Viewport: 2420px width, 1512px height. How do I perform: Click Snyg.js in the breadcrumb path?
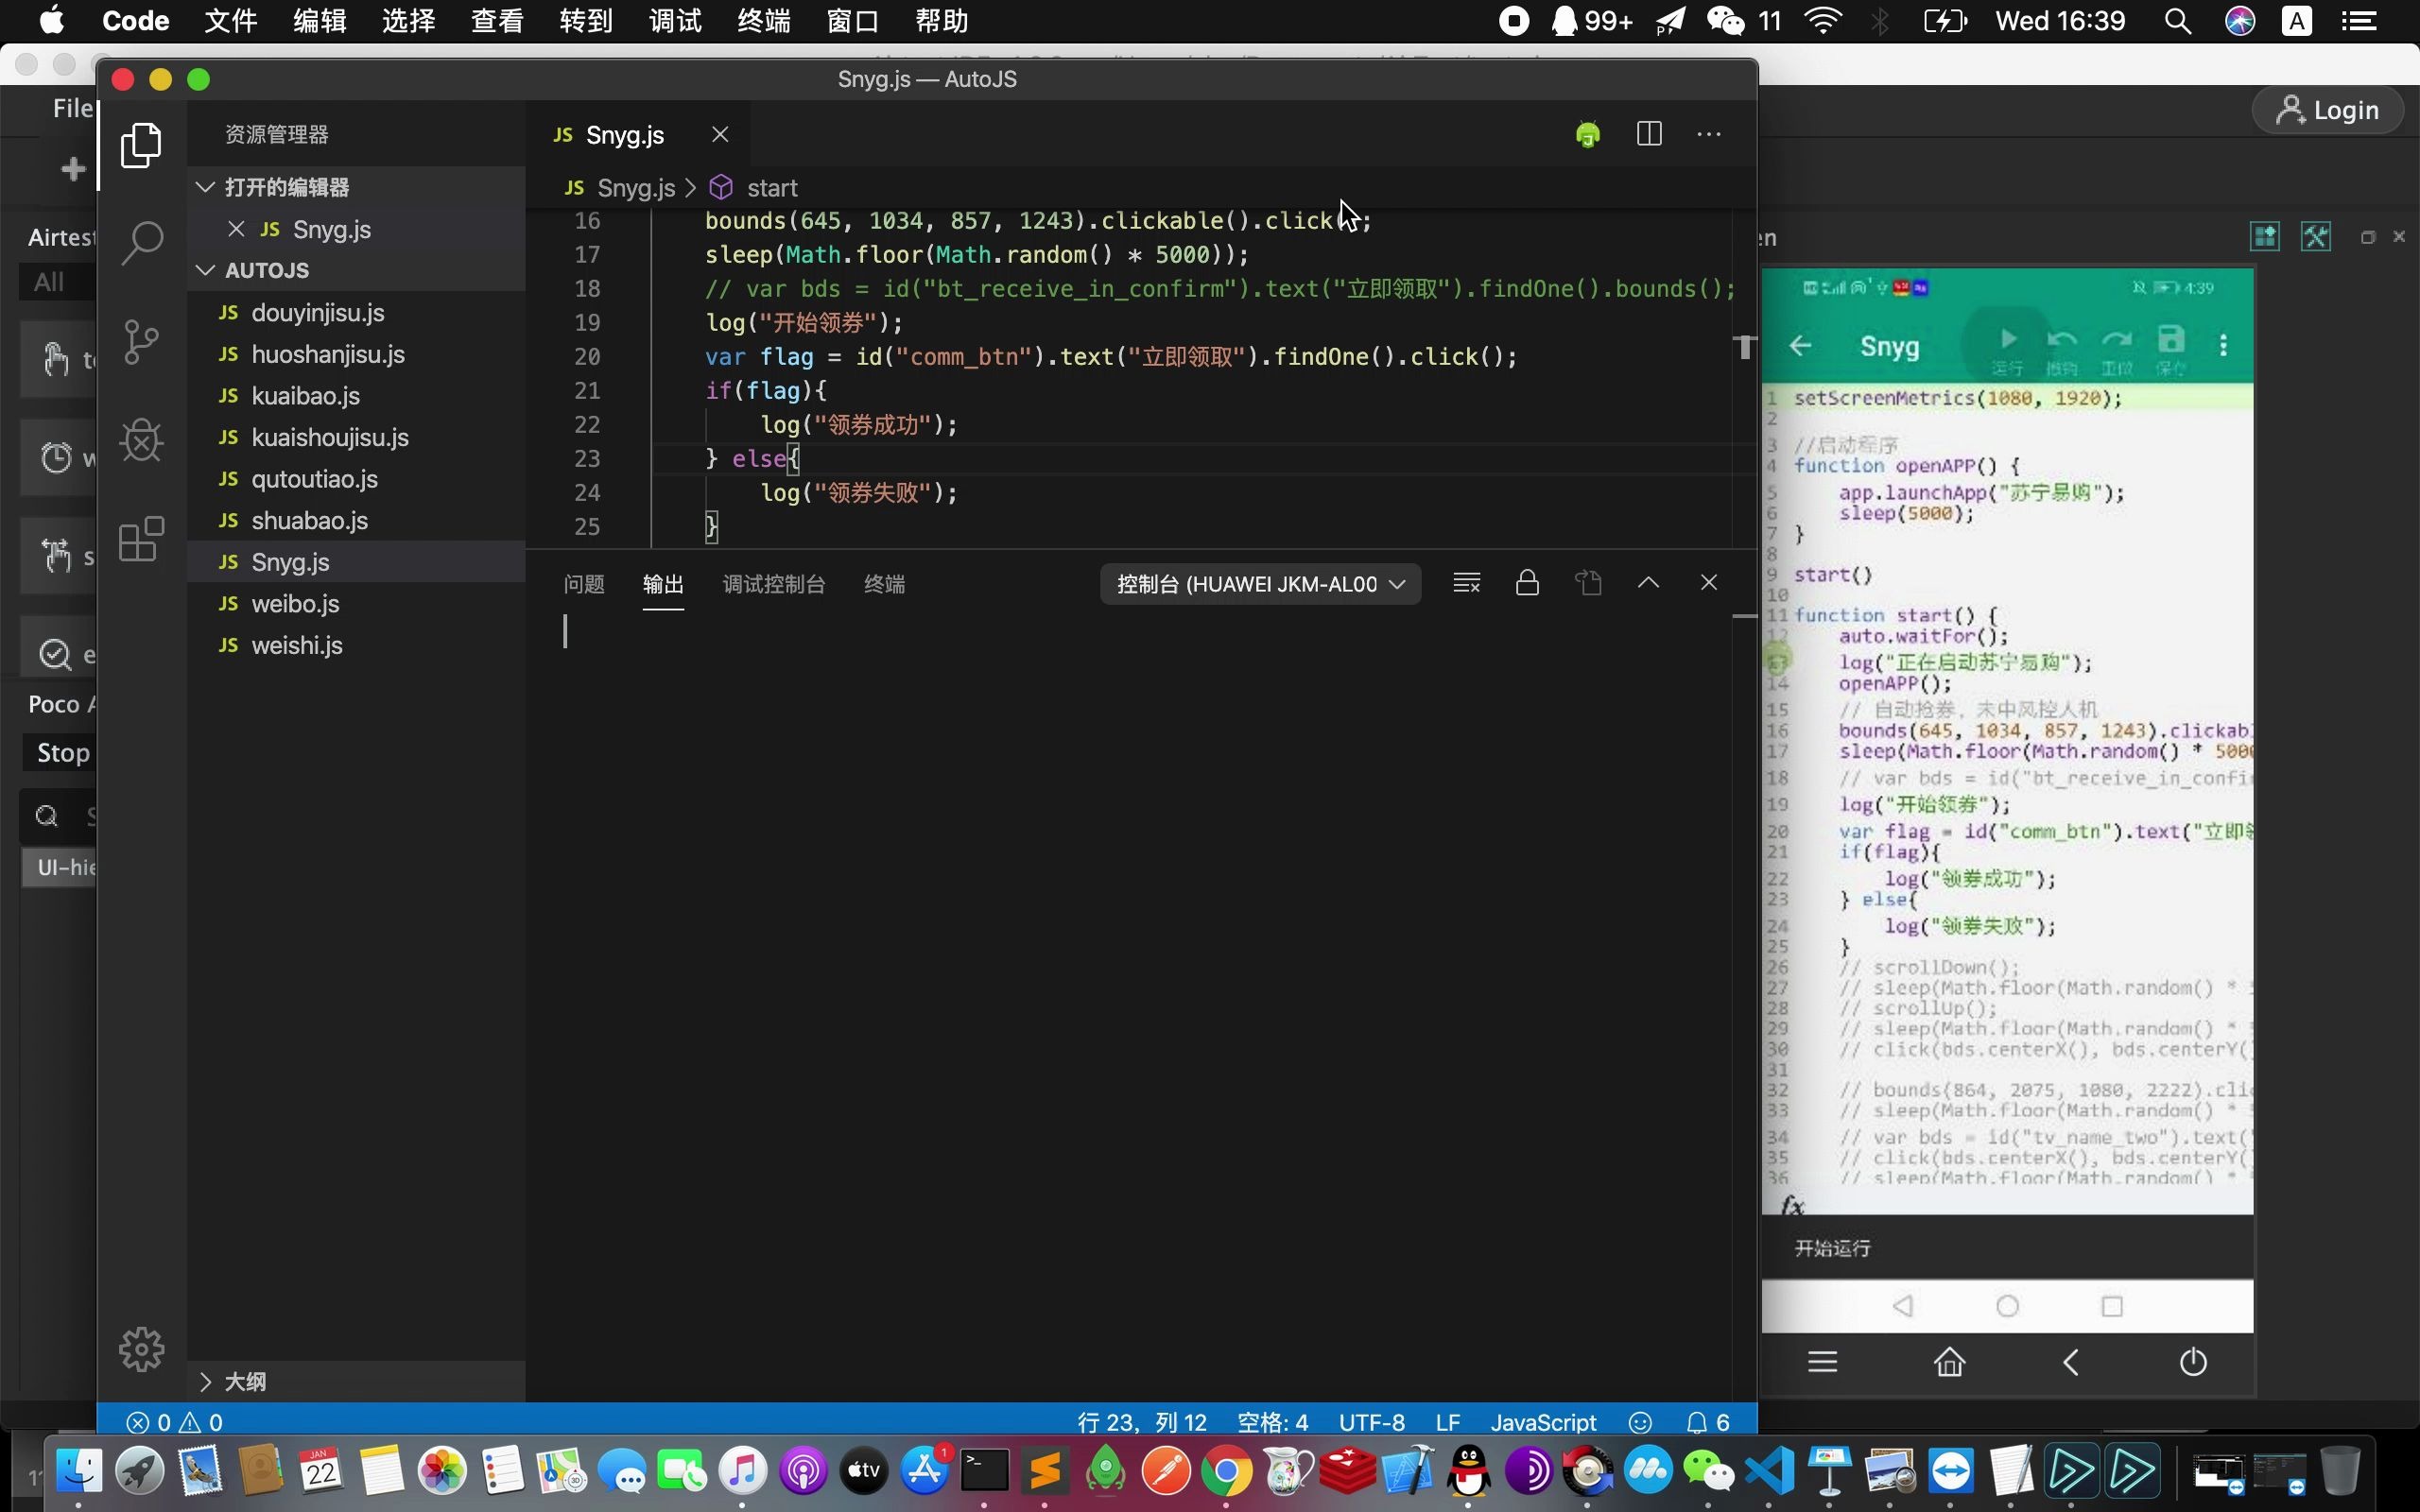(636, 188)
